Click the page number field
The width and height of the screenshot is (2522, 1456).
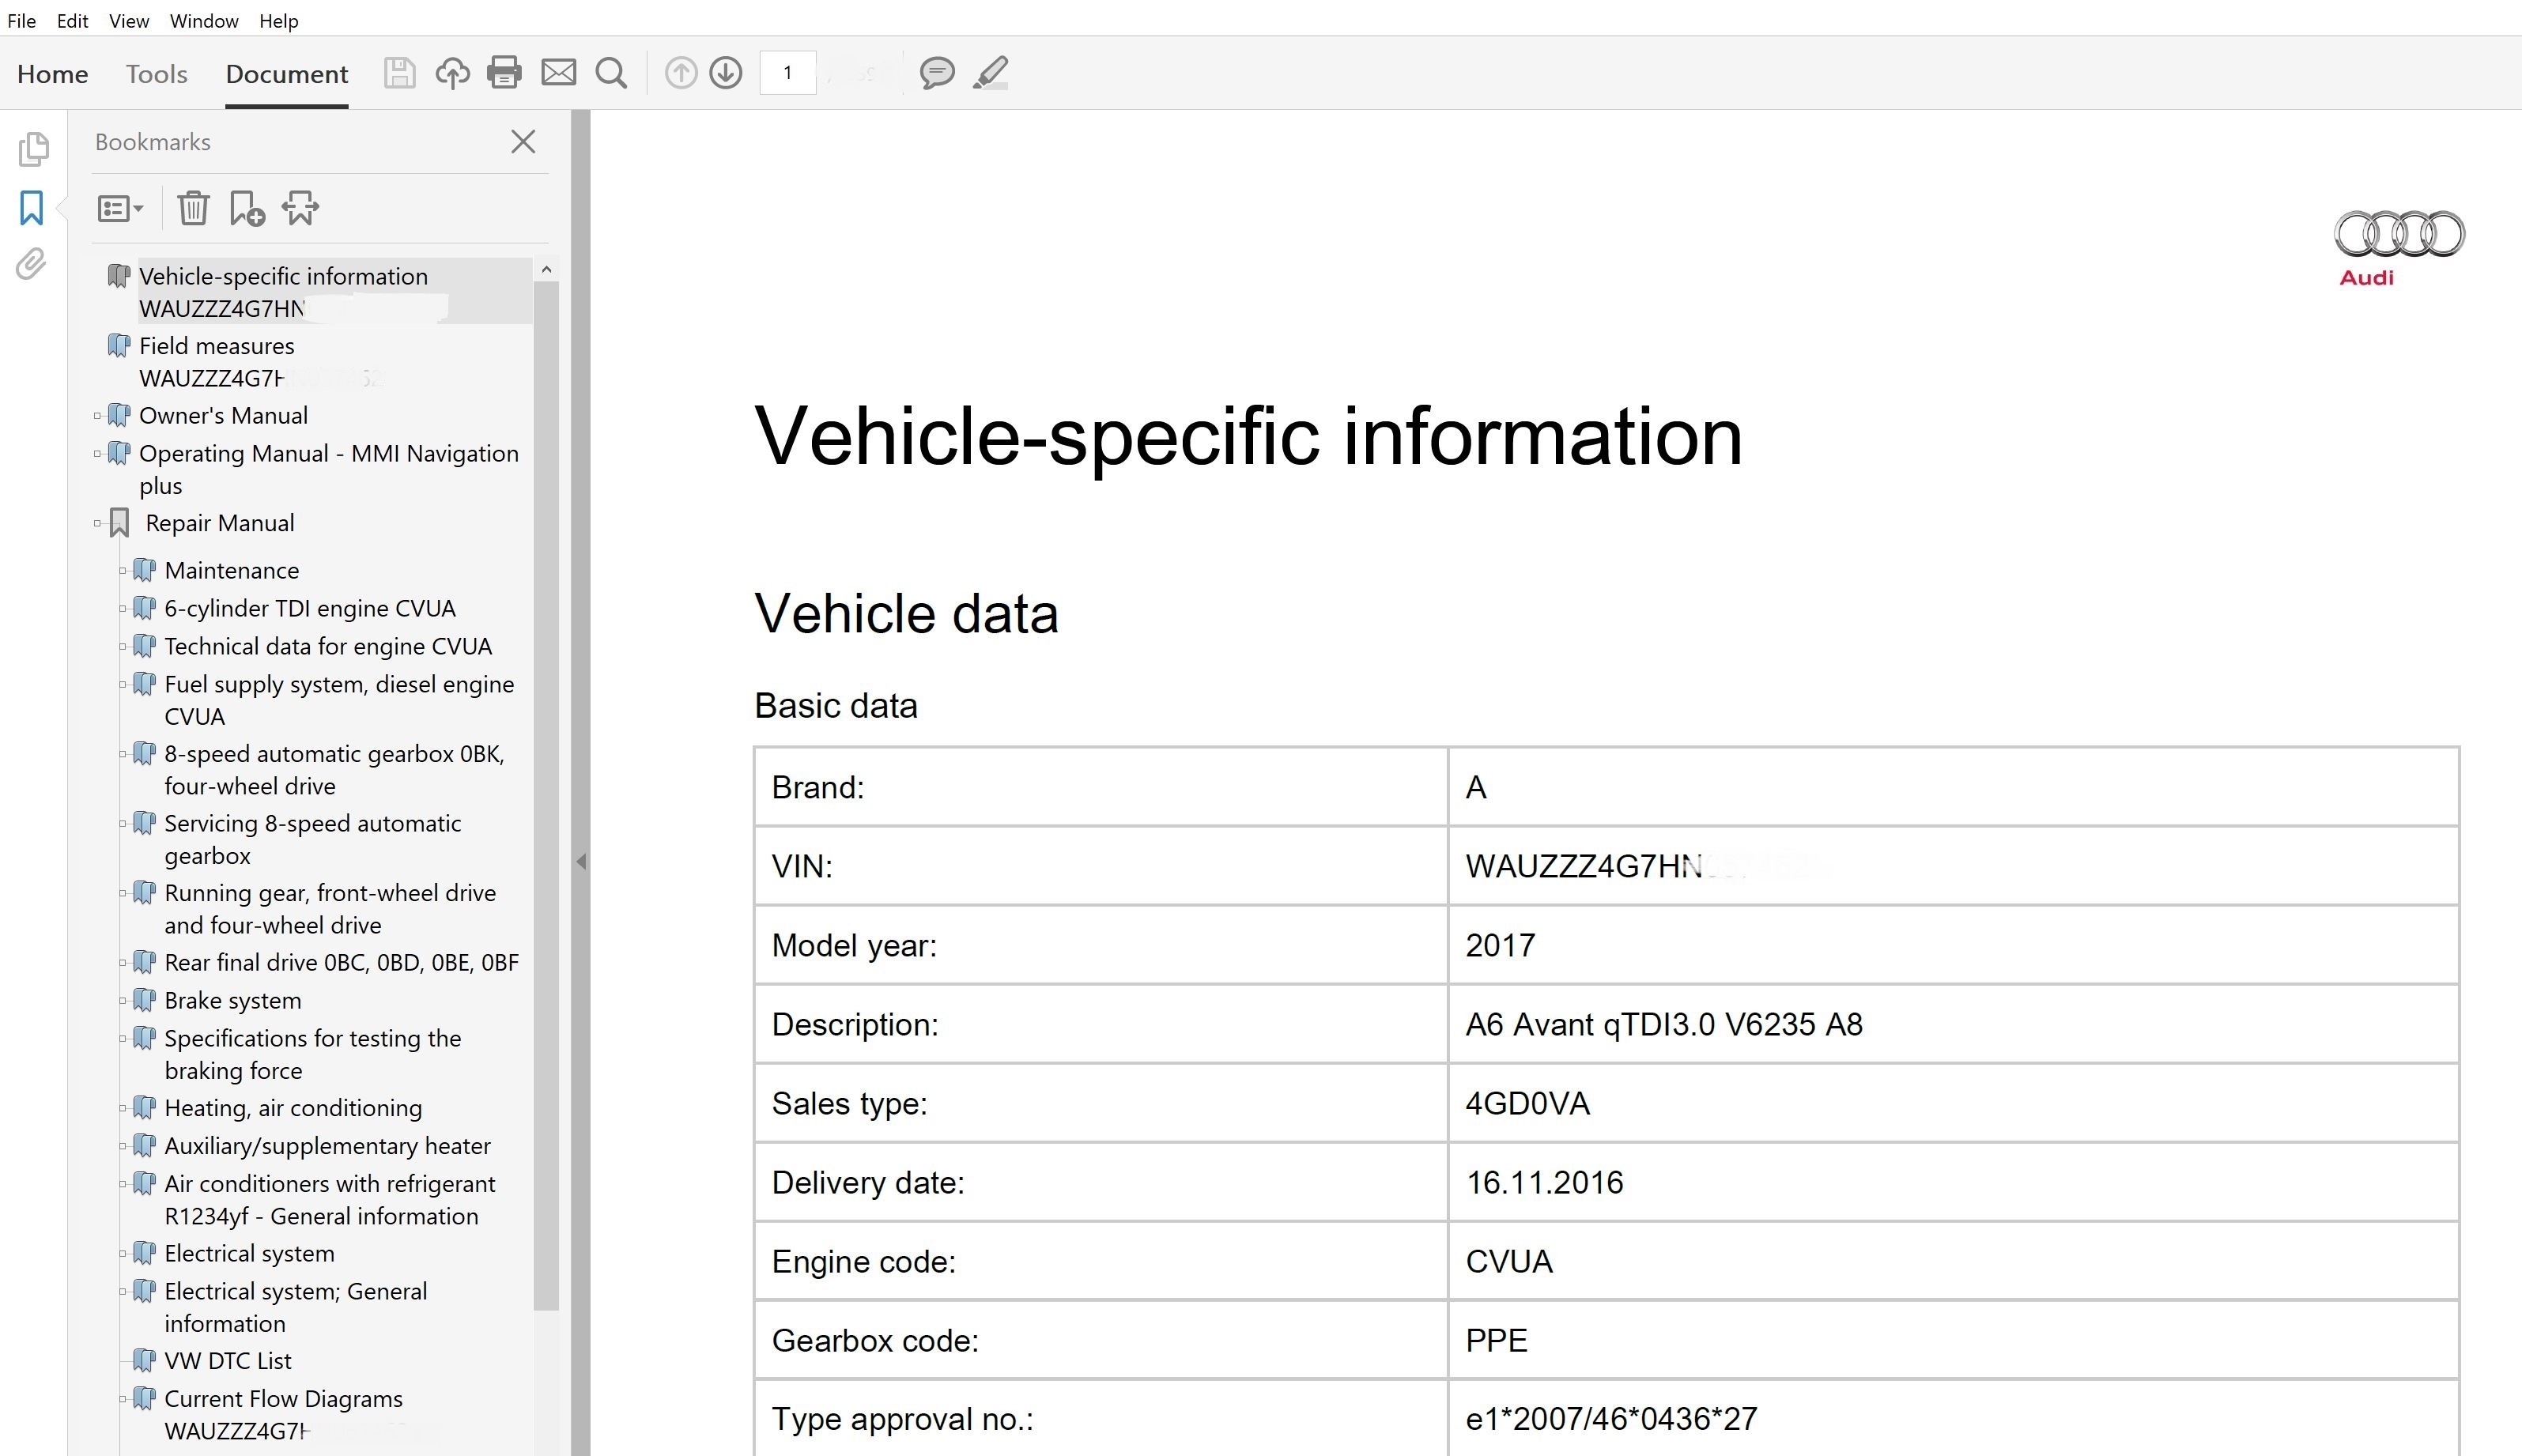click(x=788, y=73)
